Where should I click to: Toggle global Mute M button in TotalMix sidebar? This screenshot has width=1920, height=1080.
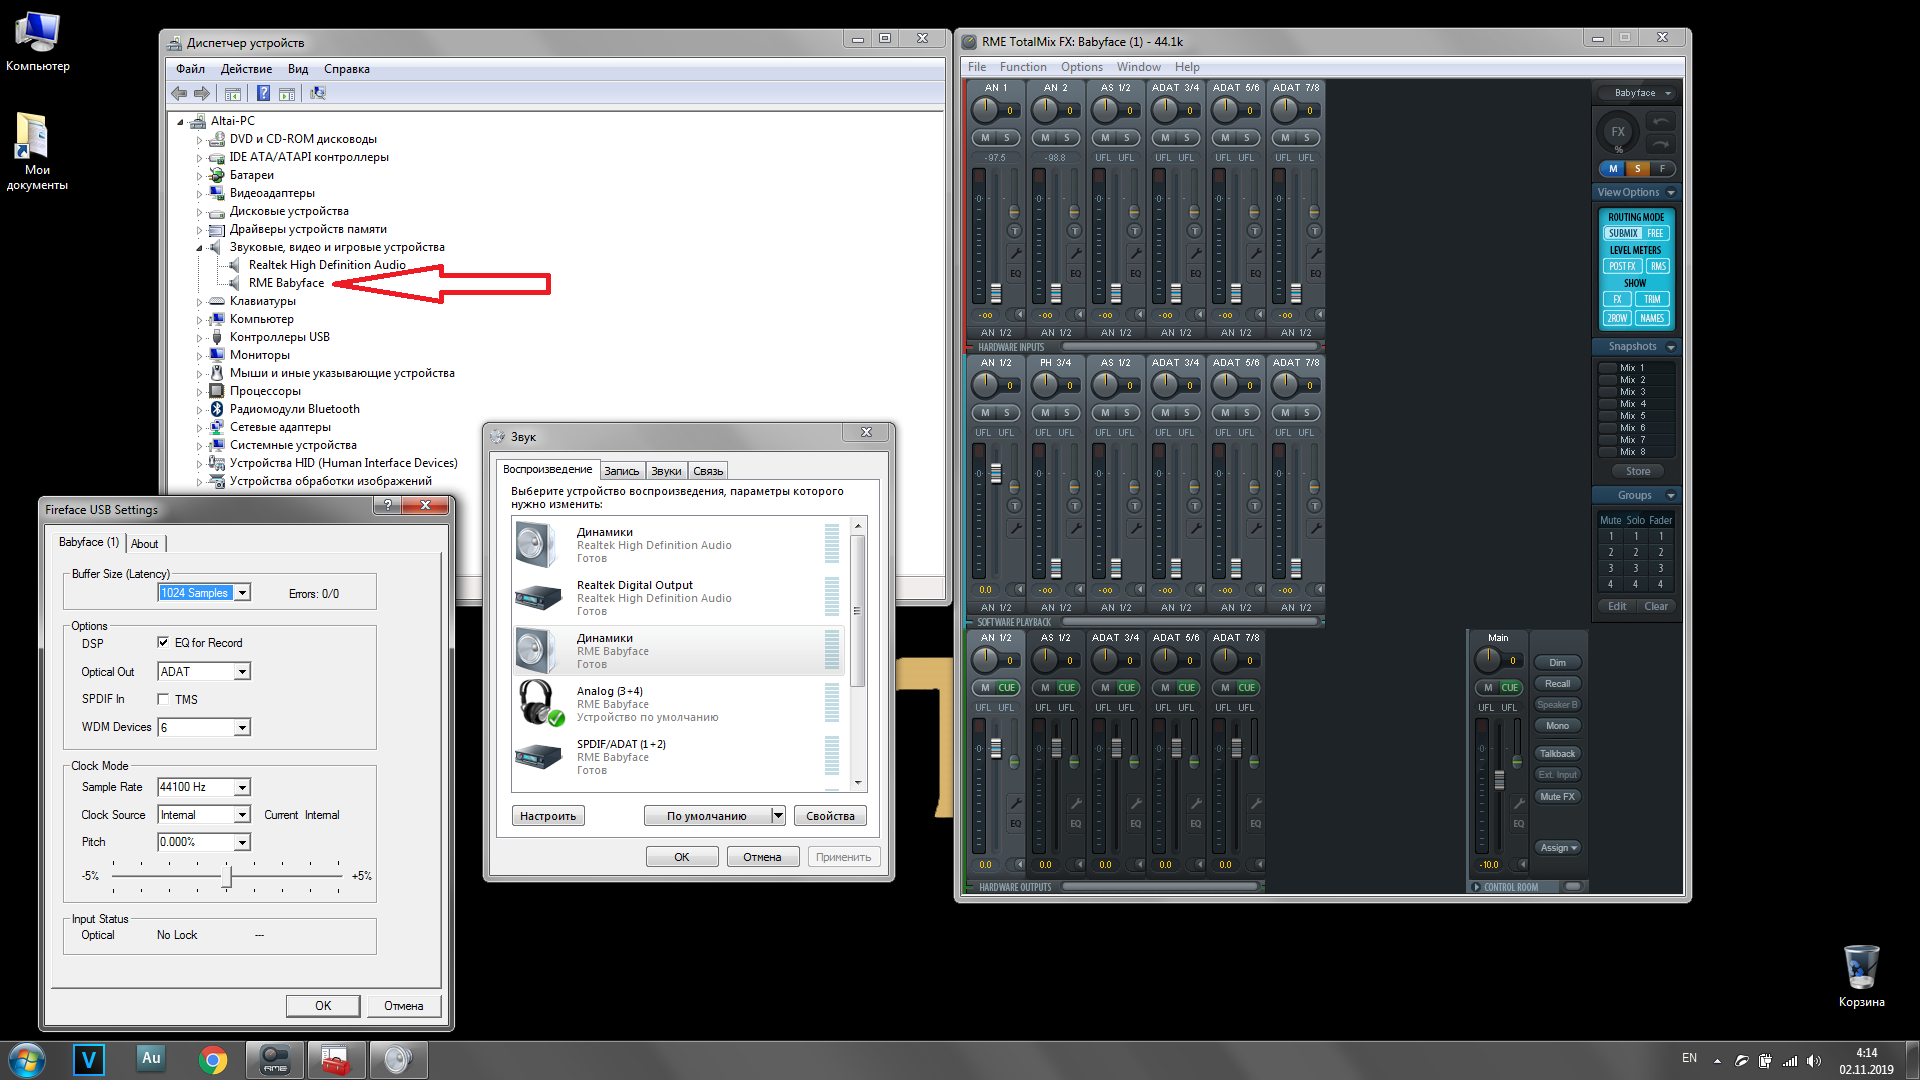click(x=1612, y=168)
